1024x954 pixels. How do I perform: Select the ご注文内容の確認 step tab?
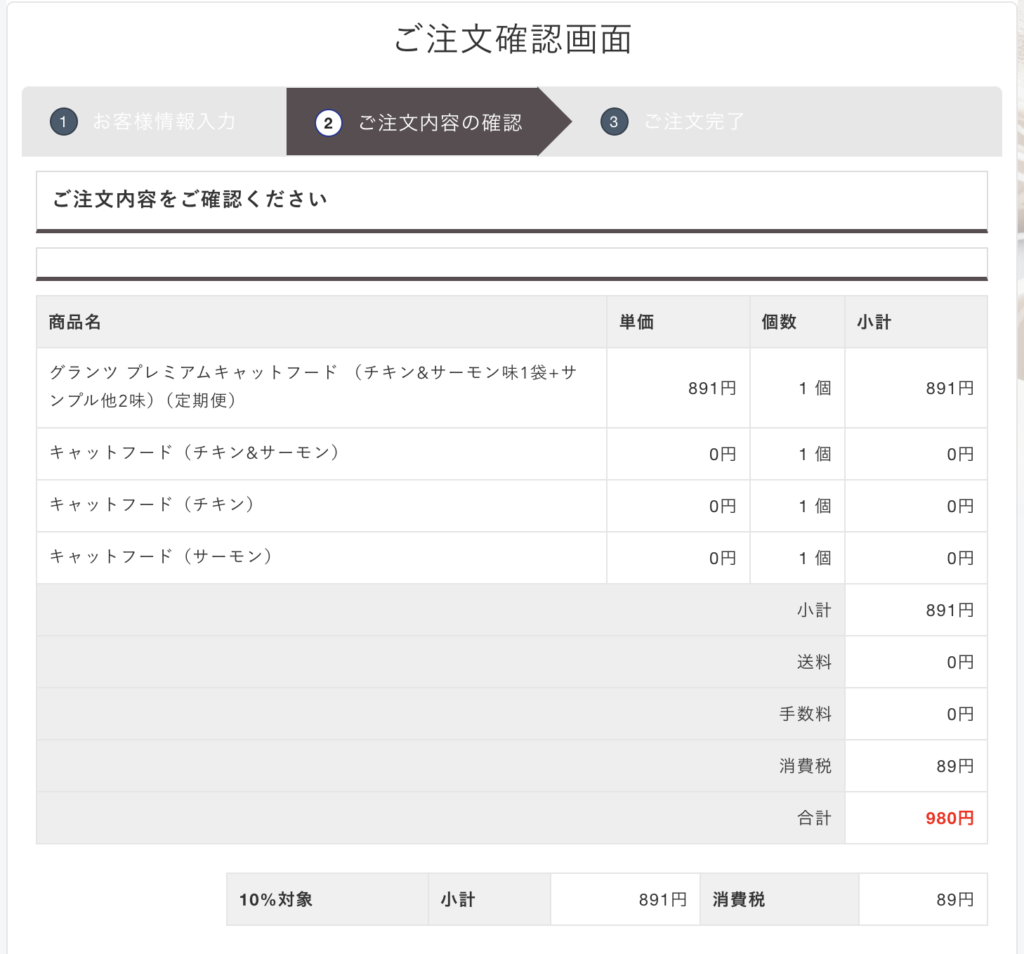coord(439,123)
